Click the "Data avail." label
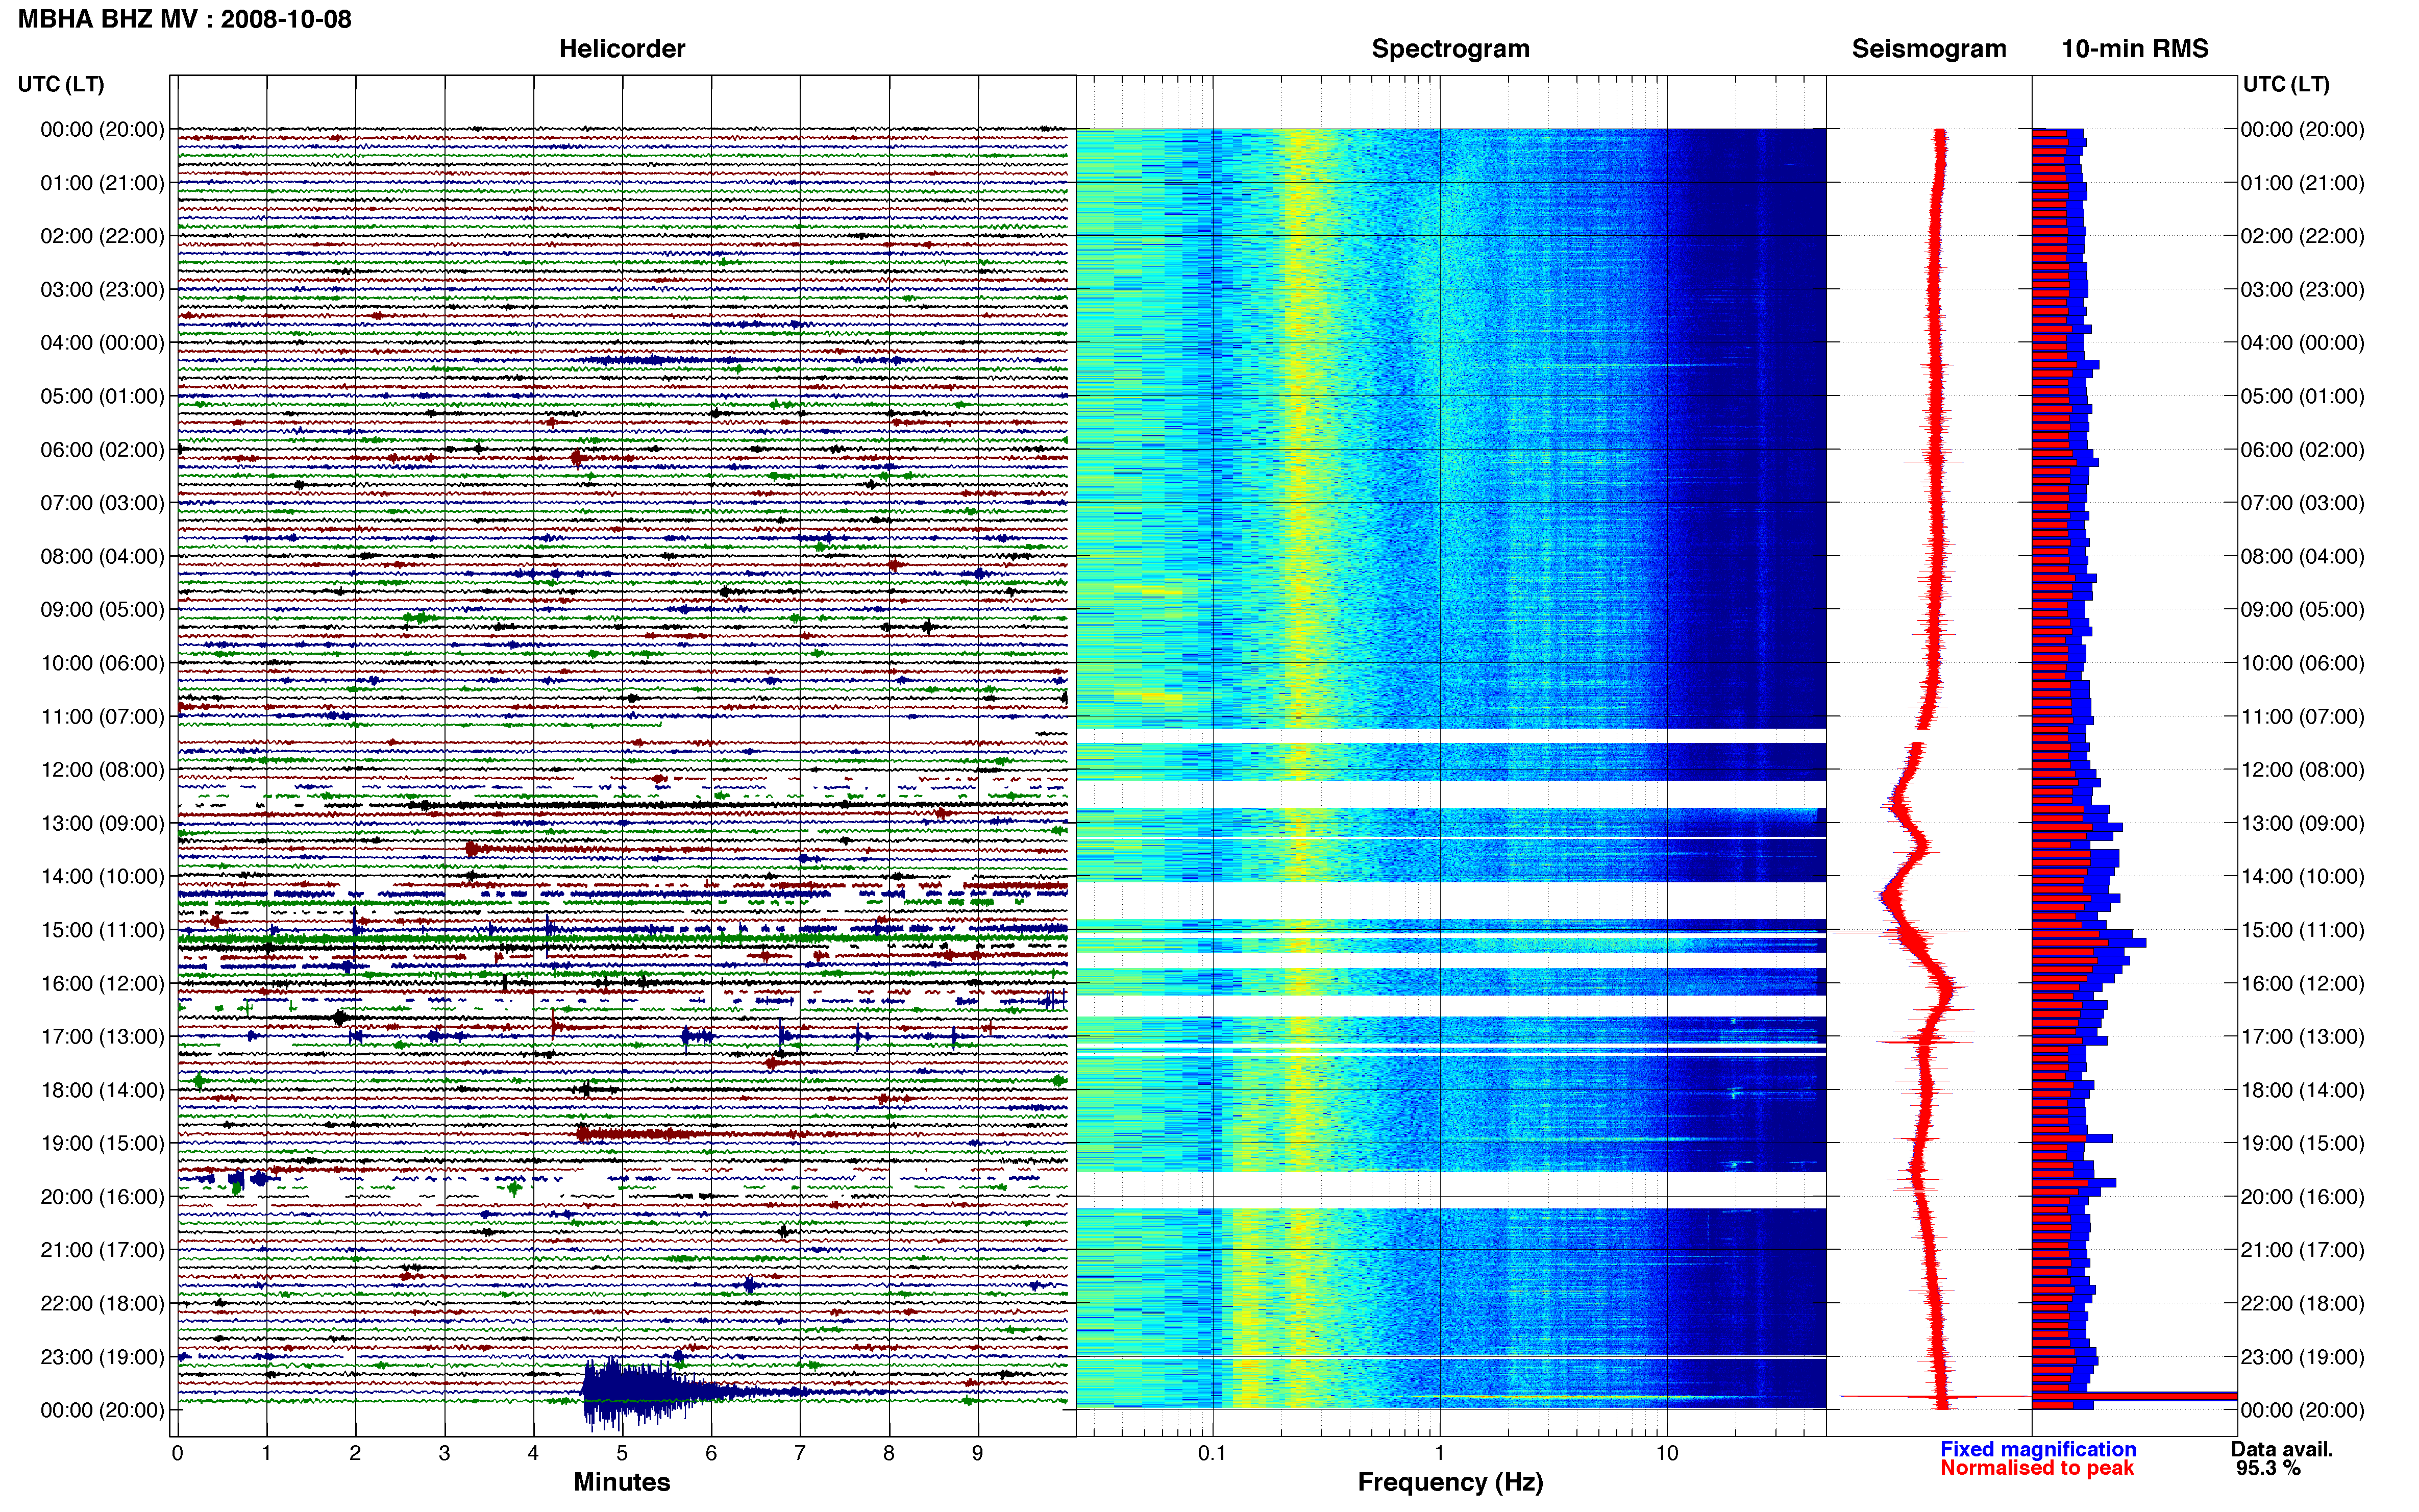The height and width of the screenshot is (1512, 2419). [x=2282, y=1449]
